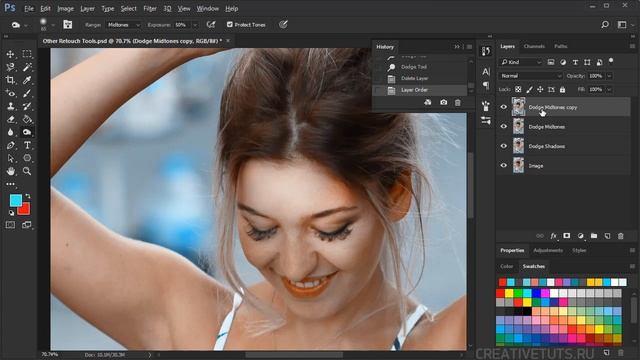This screenshot has width=640, height=360.
Task: Toggle lock all for layer
Action: pyautogui.click(x=562, y=89)
